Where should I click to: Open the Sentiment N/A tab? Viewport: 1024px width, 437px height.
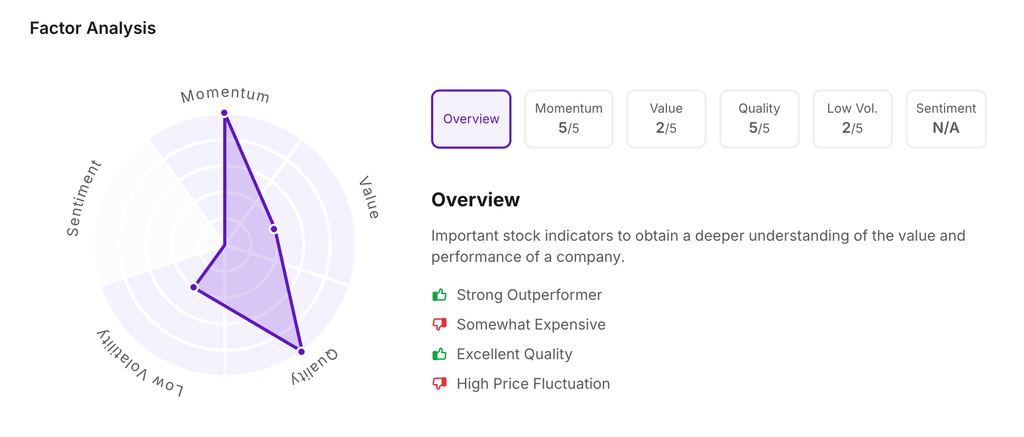pos(945,119)
